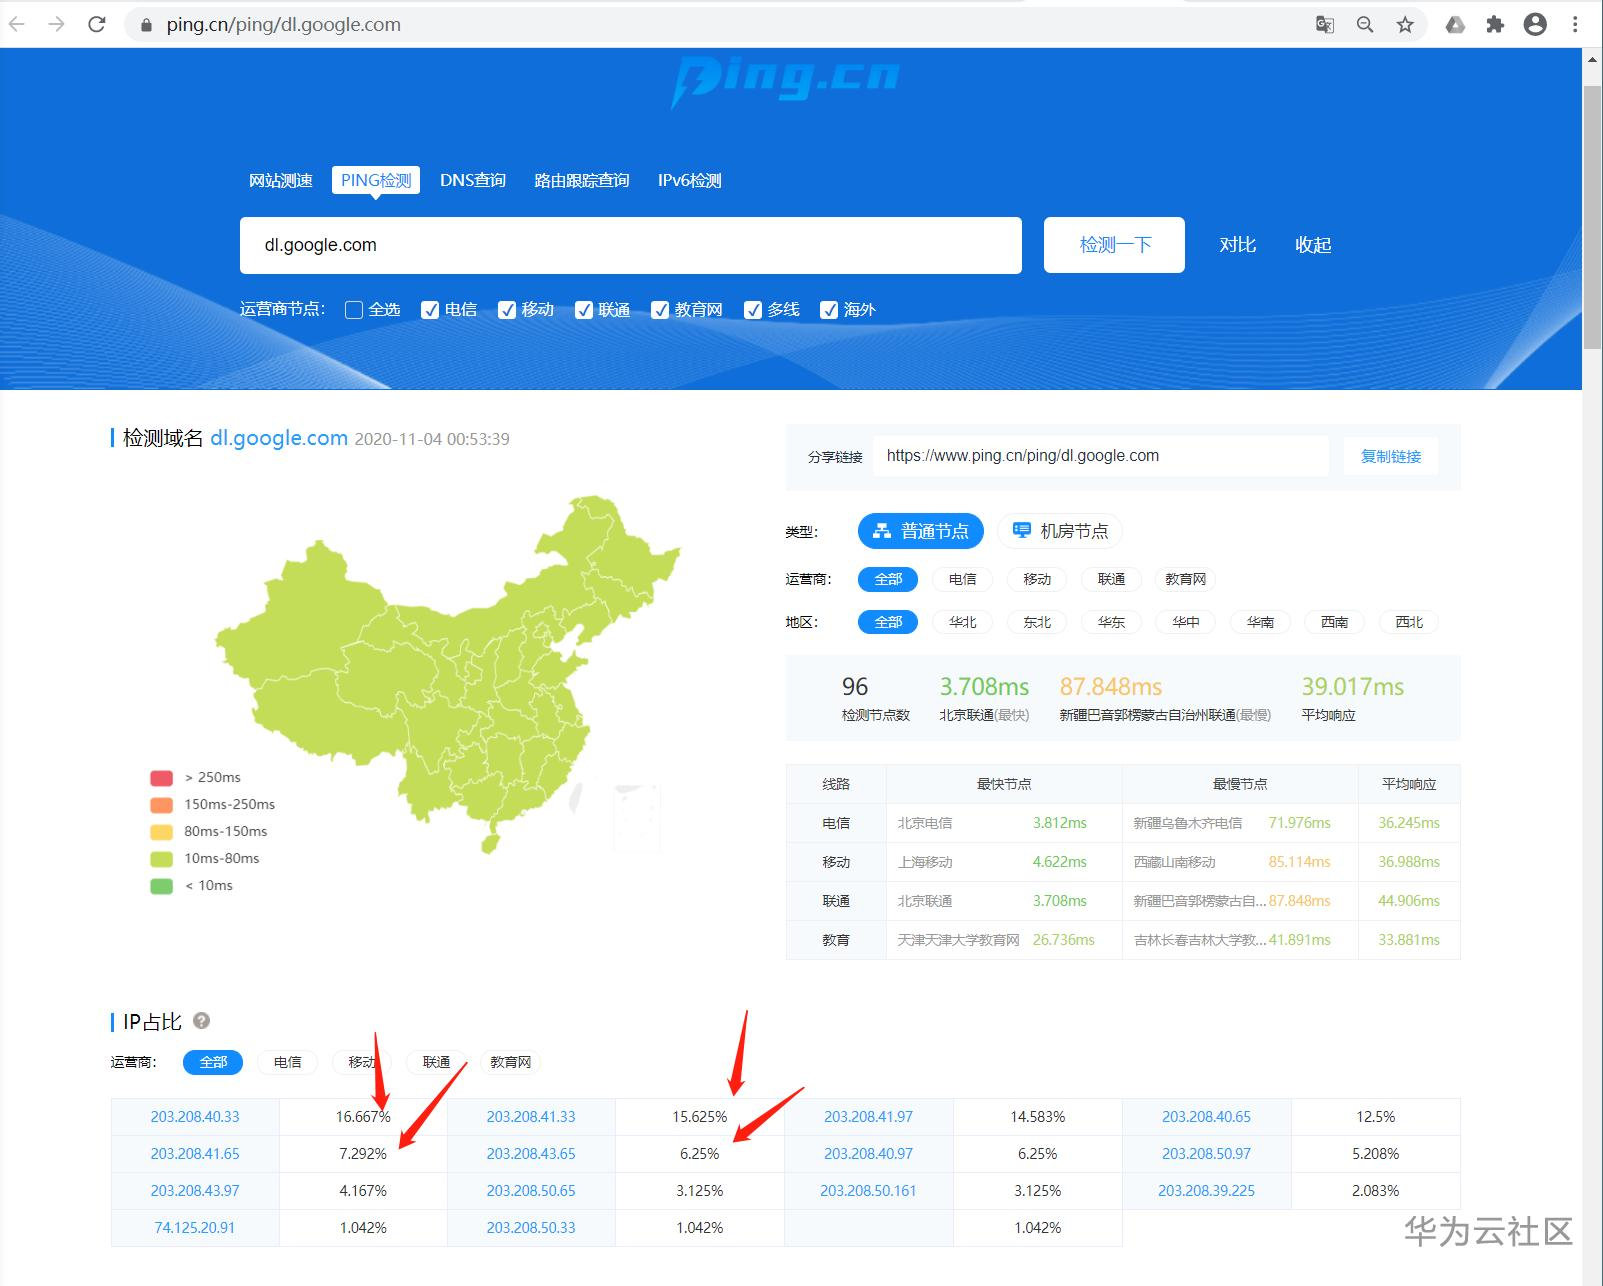Click the Ping.cn logo

point(786,80)
